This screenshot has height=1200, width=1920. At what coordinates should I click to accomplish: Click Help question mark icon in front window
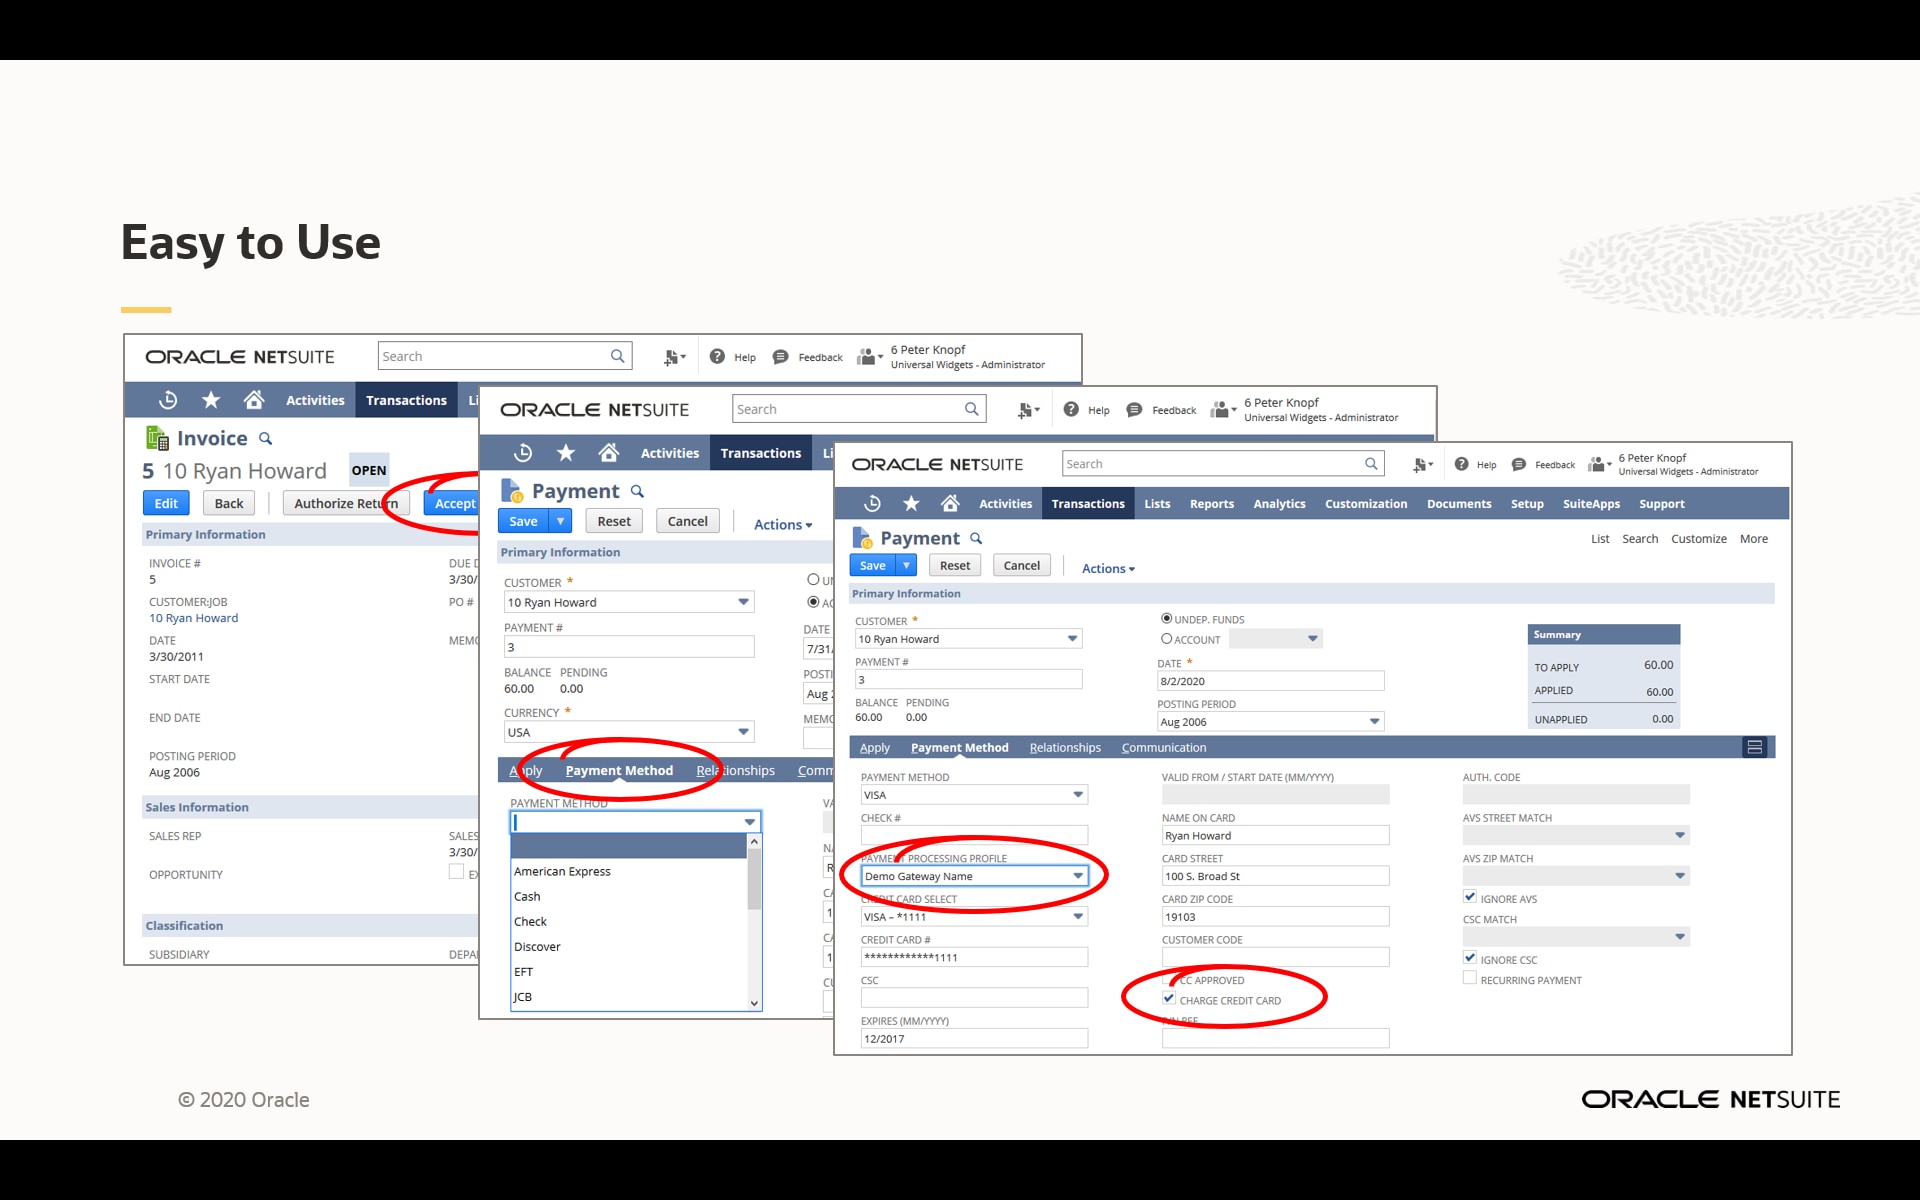coord(1461,464)
